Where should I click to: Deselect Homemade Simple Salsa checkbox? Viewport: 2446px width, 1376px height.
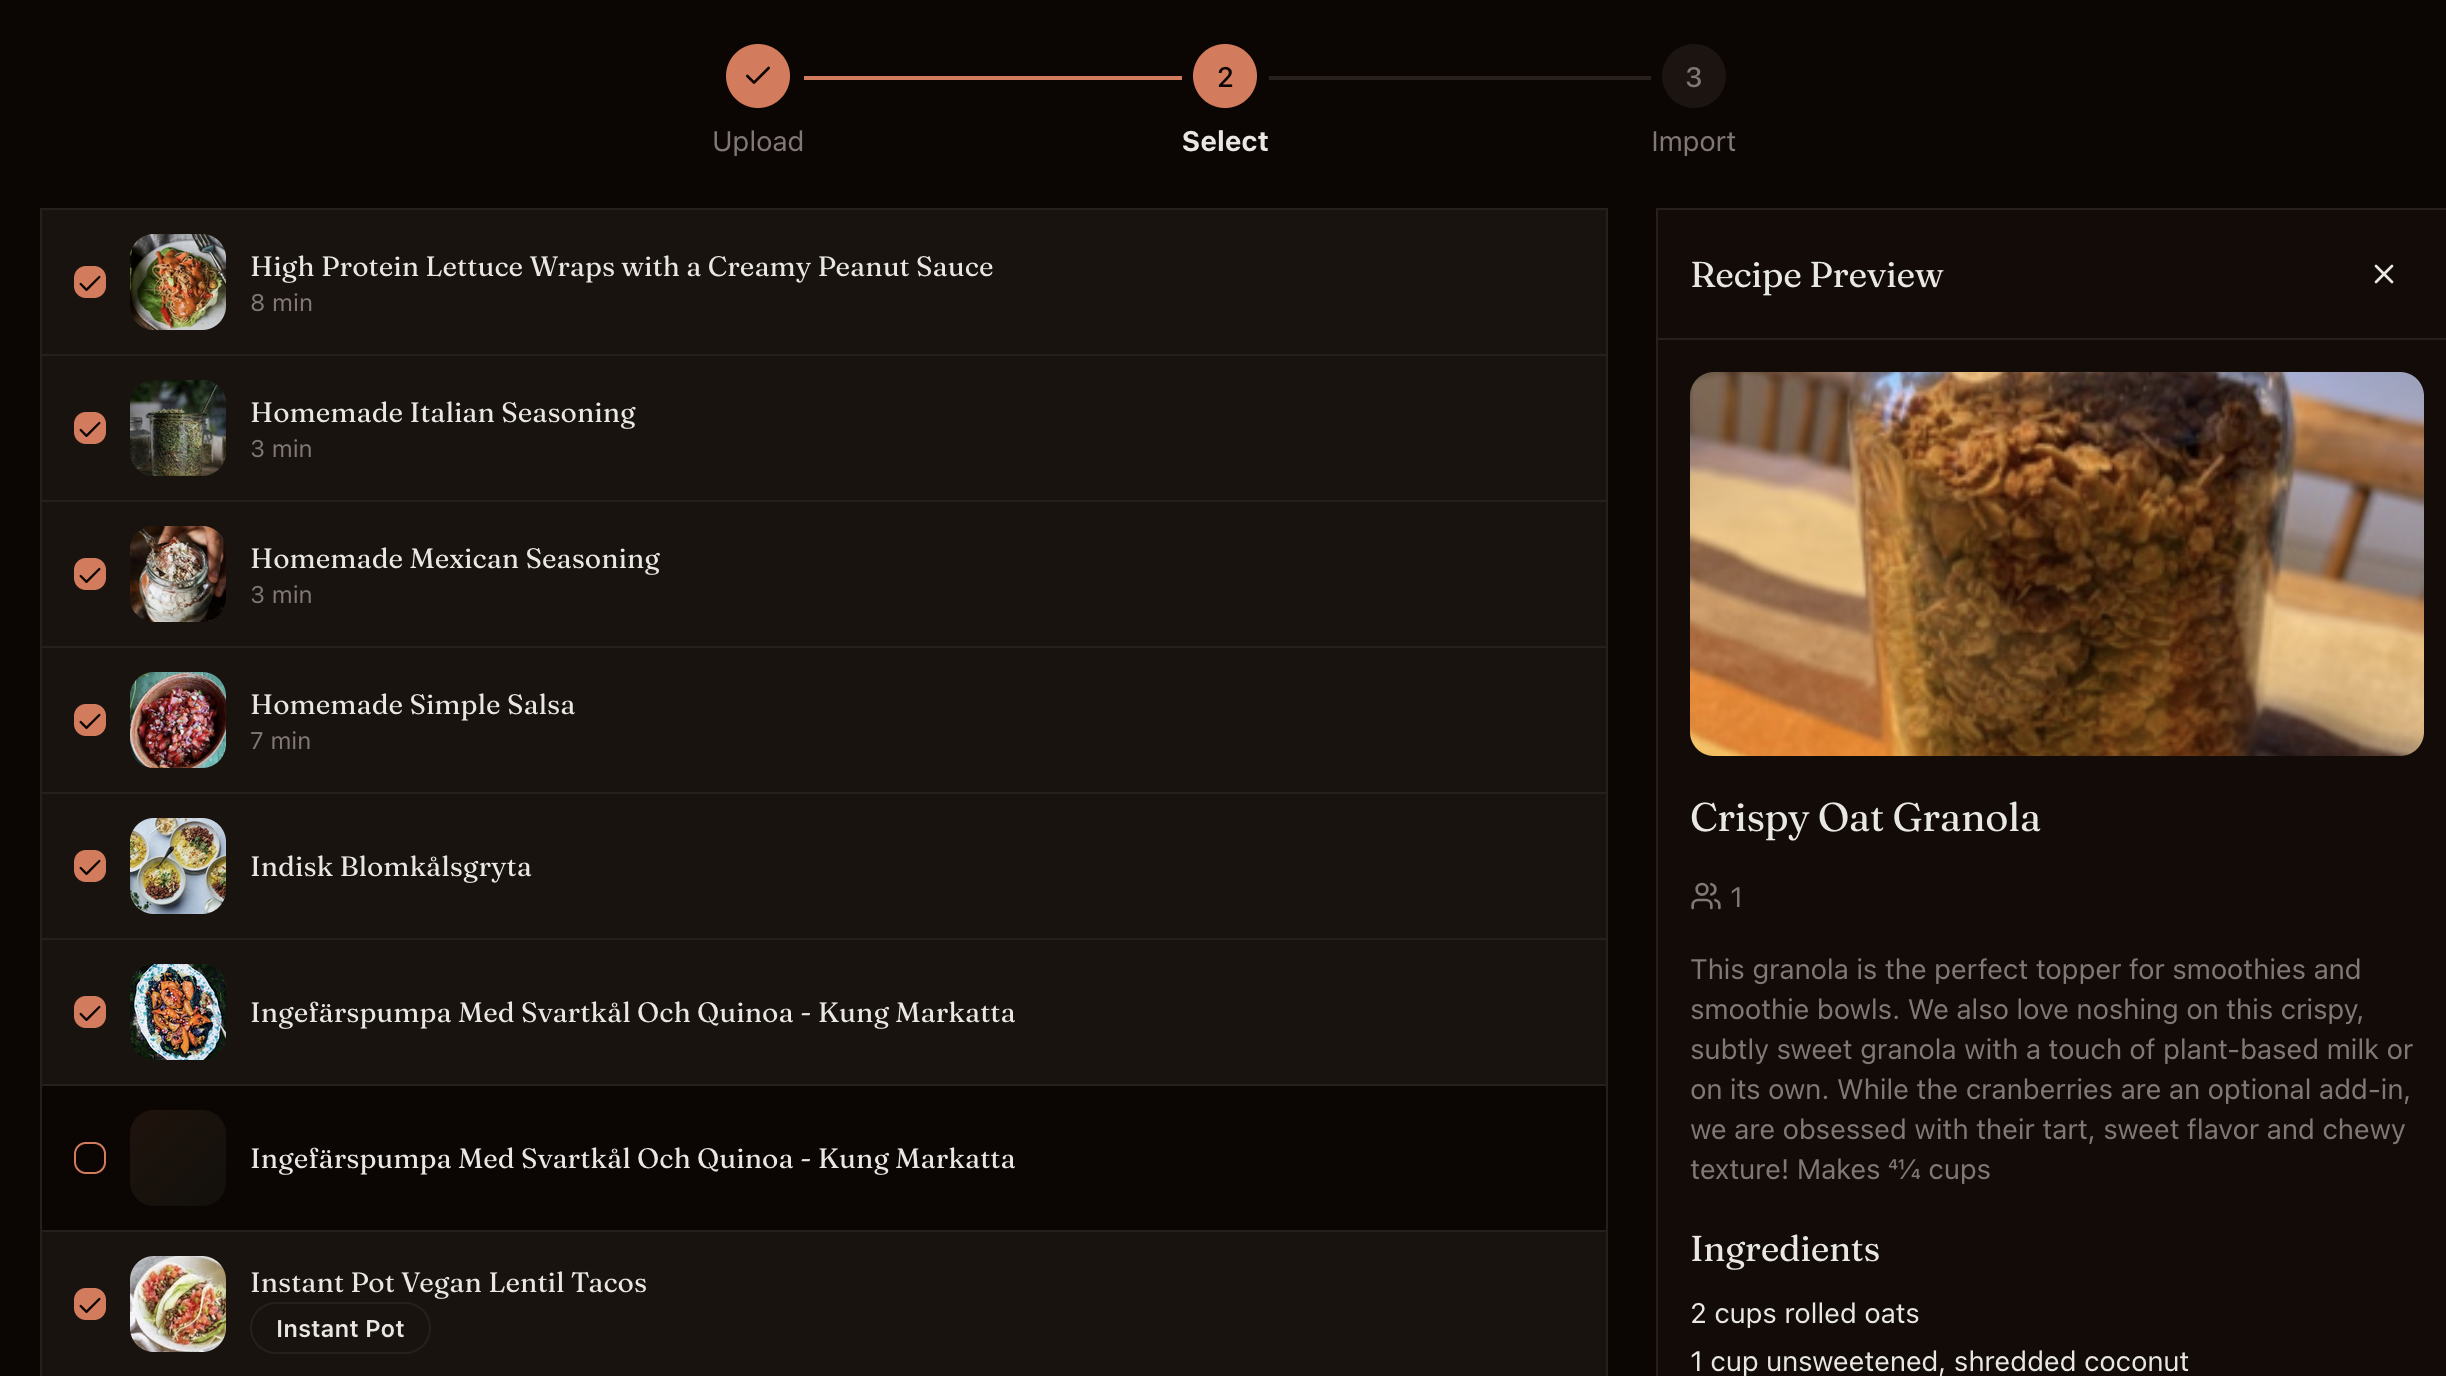coord(90,720)
